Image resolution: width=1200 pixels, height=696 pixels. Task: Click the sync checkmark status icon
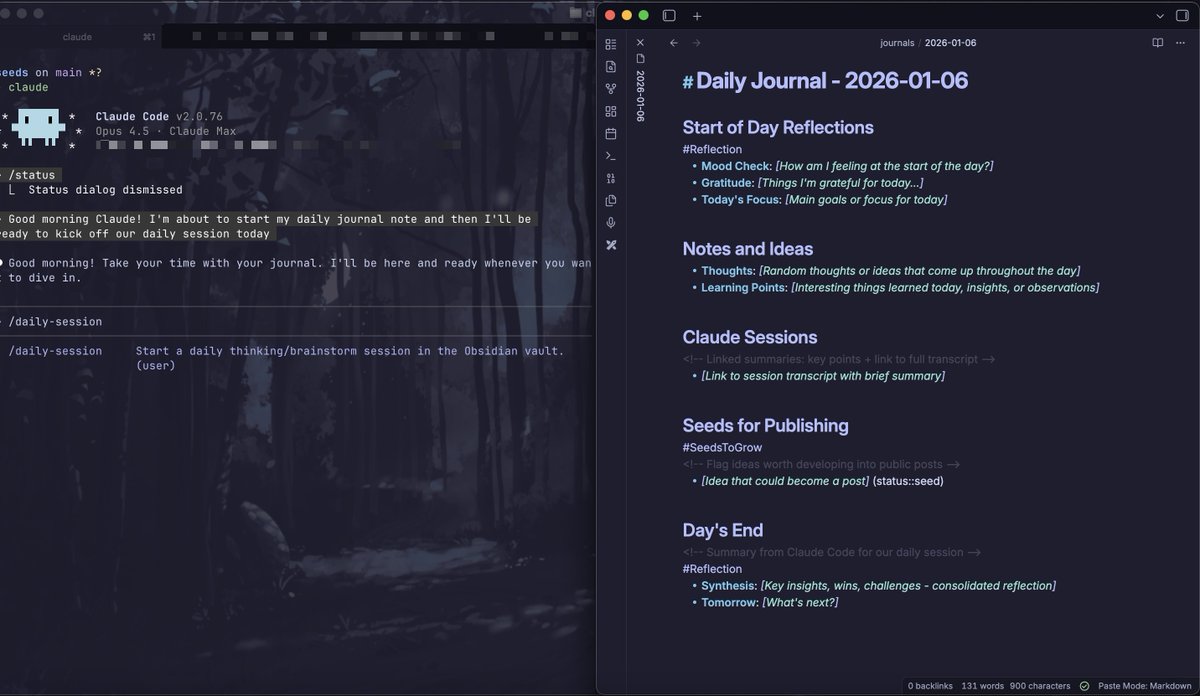pyautogui.click(x=1084, y=686)
